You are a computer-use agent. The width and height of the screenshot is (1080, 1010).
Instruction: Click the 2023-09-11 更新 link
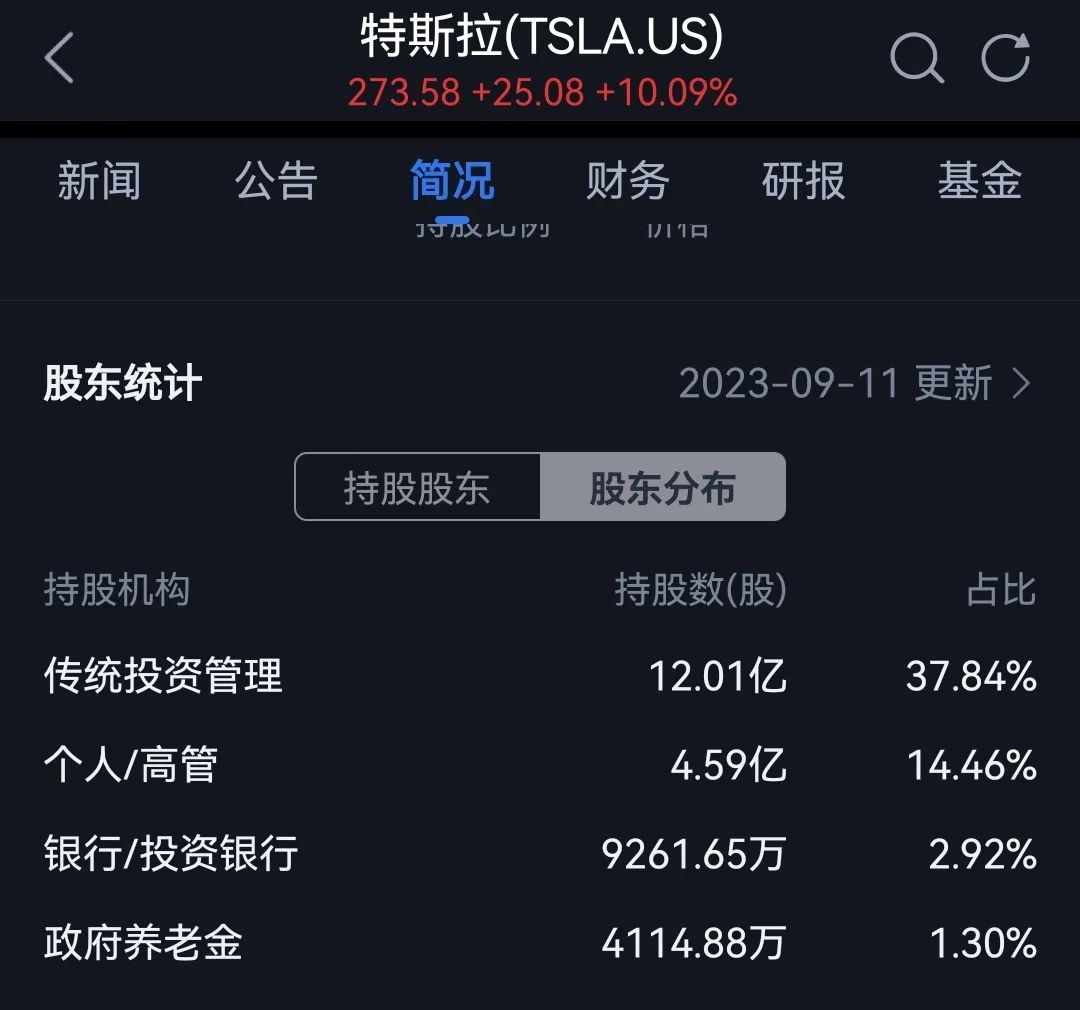[836, 384]
